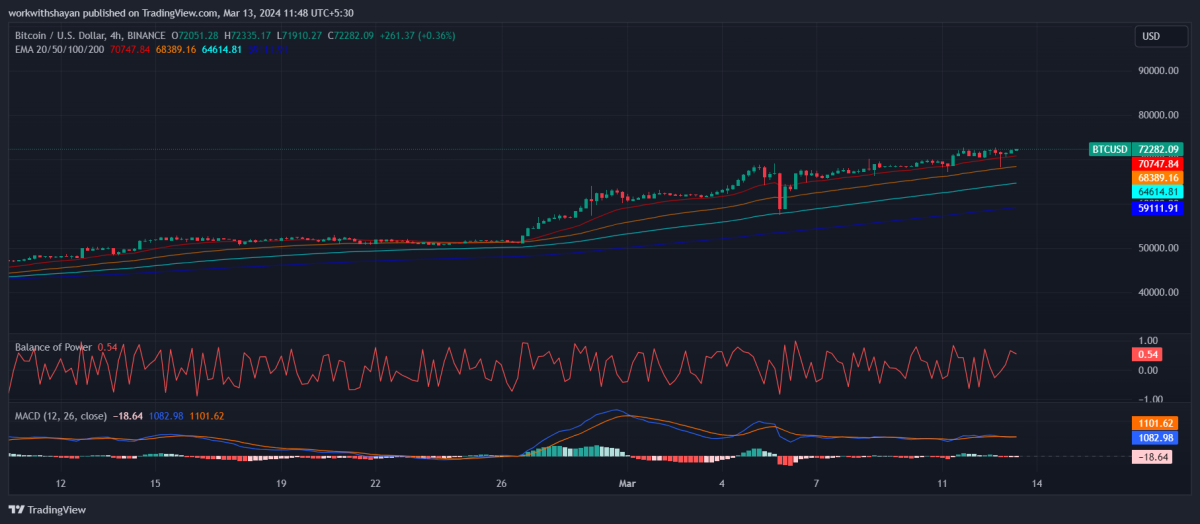Viewport: 1200px width, 524px height.
Task: Click the pink -18.64 histogram axis tag
Action: click(1150, 456)
